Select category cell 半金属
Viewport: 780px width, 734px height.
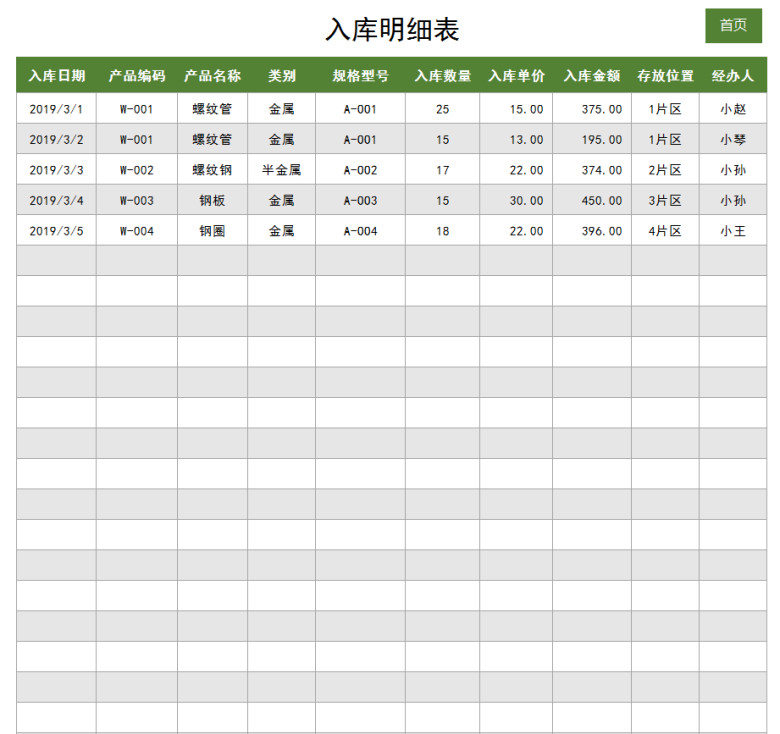click(282, 170)
